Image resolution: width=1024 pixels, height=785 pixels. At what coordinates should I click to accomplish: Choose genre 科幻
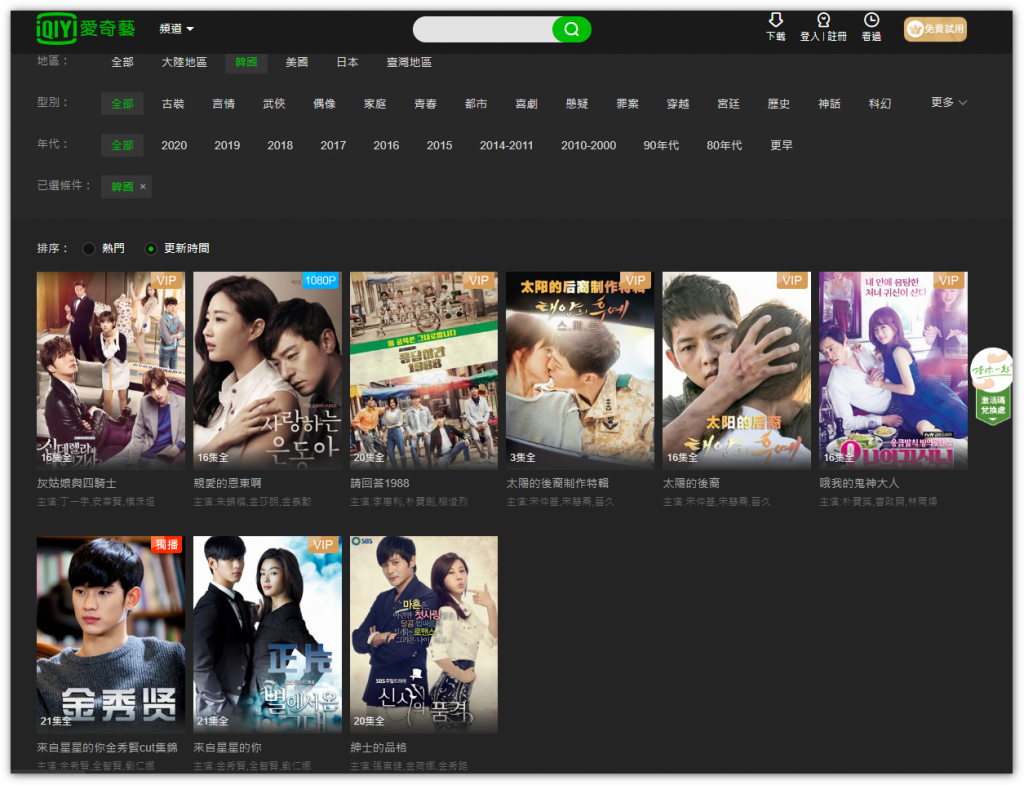[x=880, y=104]
